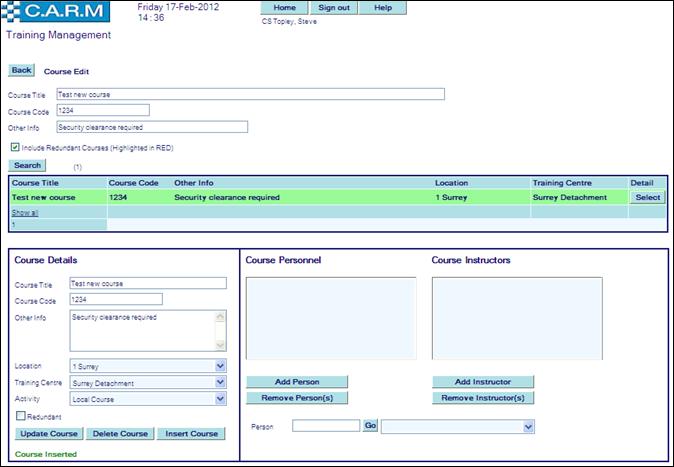Delete the course with Delete Course
The width and height of the screenshot is (674, 467).
120,434
